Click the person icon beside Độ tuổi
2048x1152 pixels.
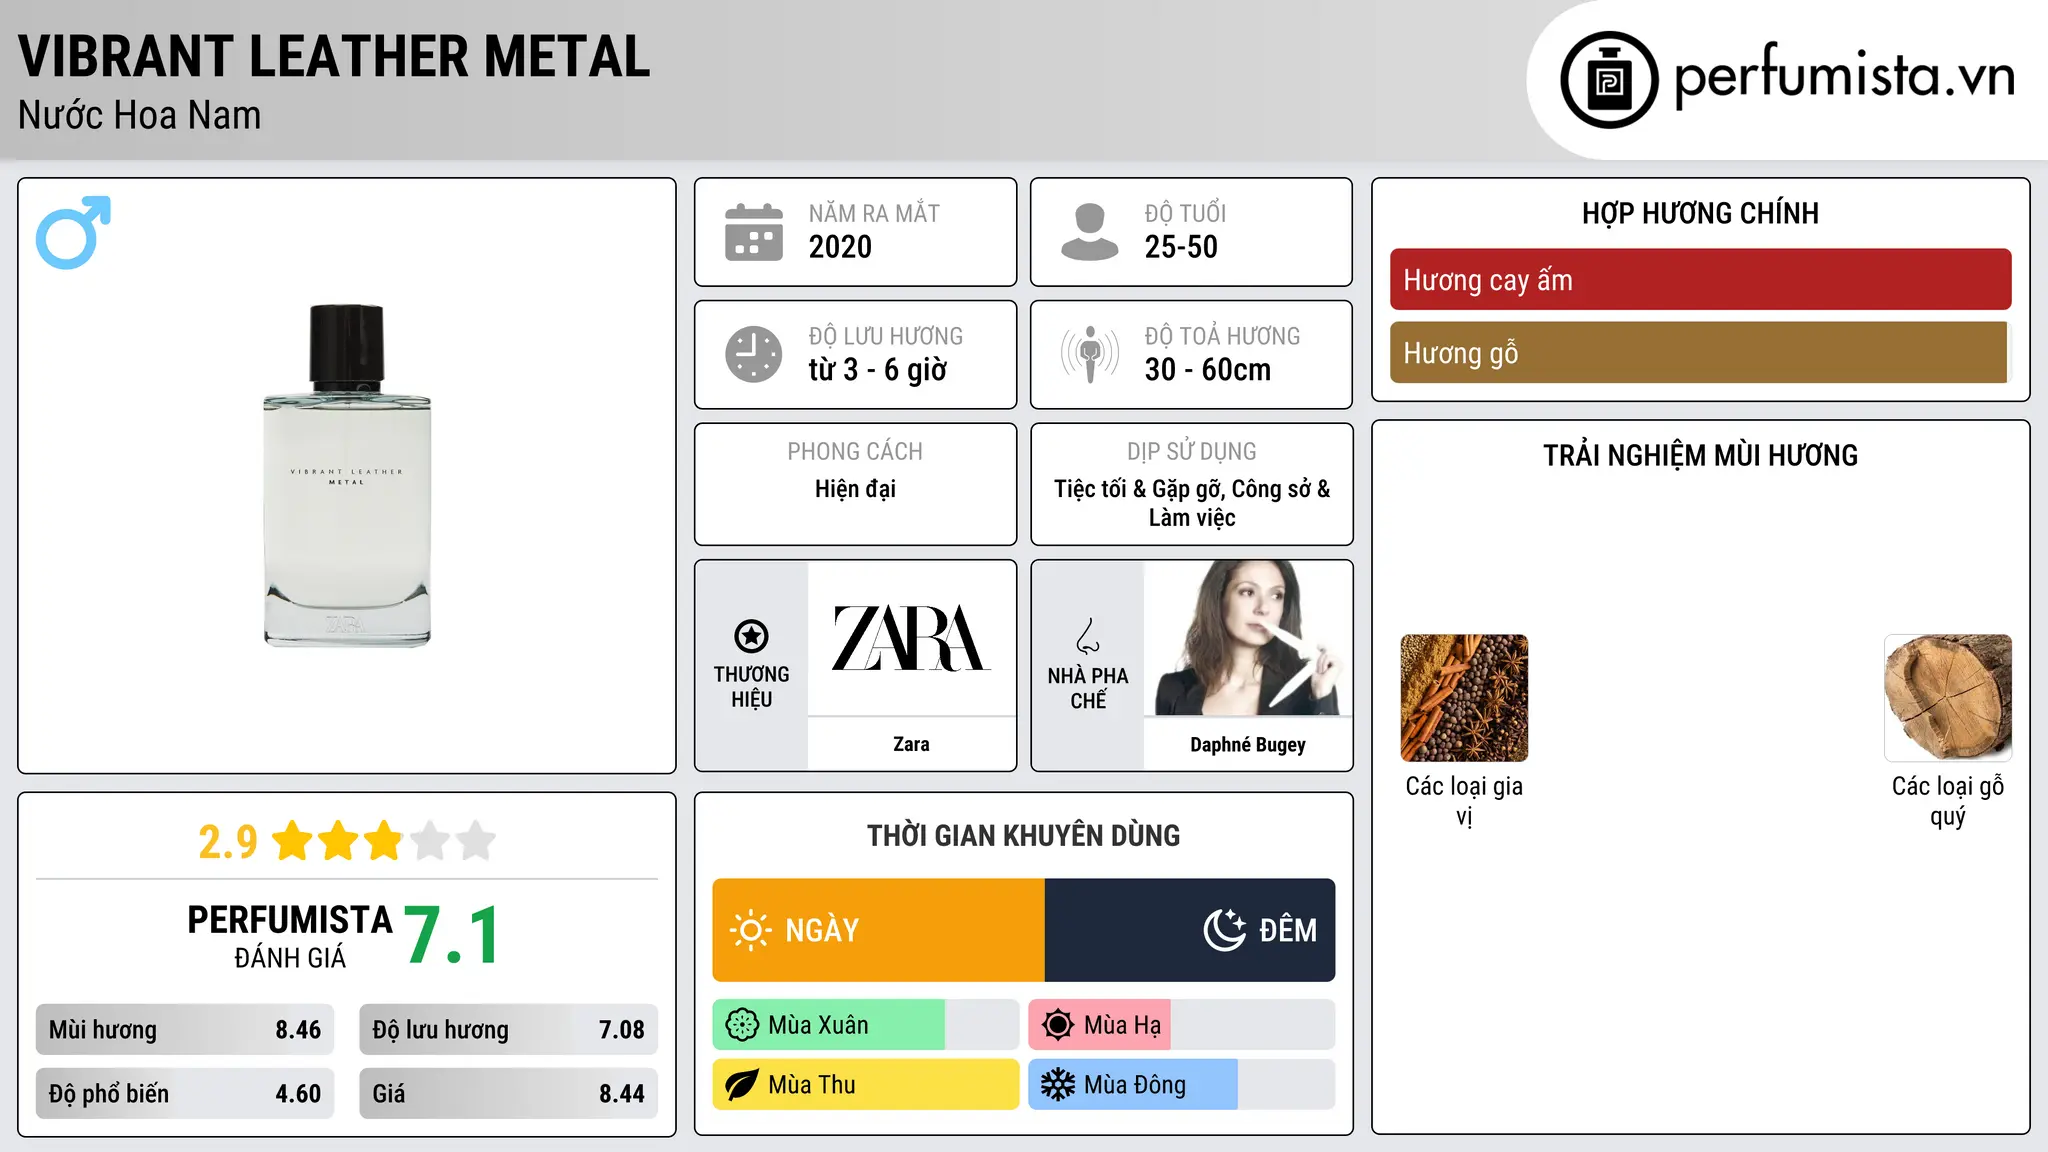pos(1089,232)
